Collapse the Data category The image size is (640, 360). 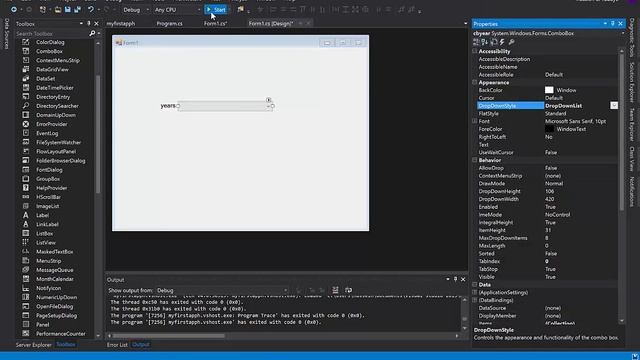point(475,284)
